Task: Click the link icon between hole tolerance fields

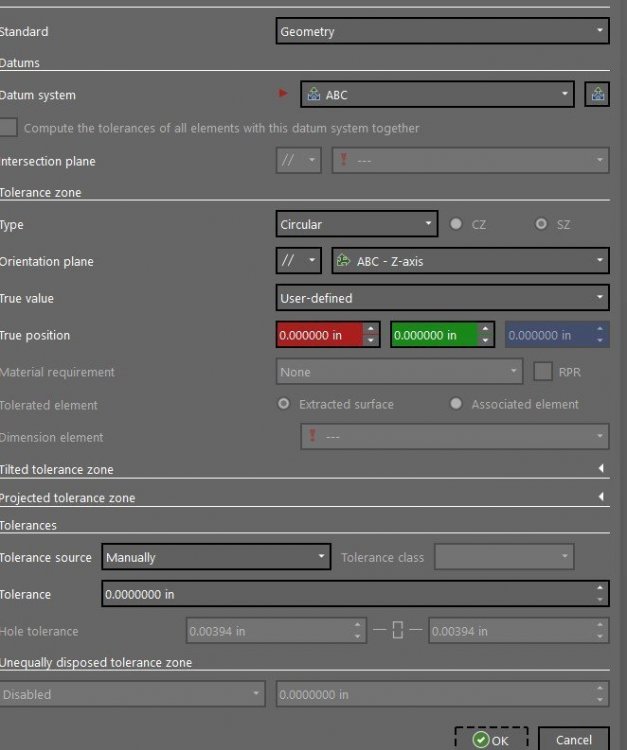Action: [x=397, y=631]
